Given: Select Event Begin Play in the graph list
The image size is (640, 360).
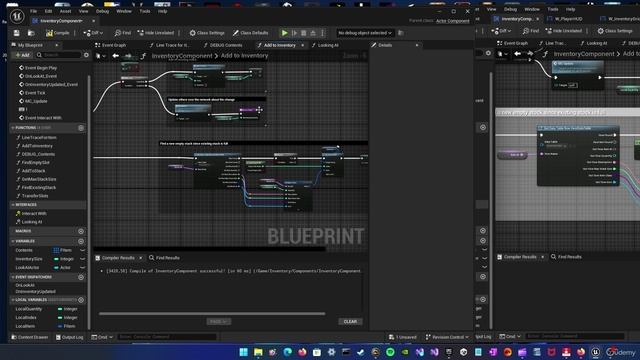Looking at the screenshot, I should coord(40,68).
